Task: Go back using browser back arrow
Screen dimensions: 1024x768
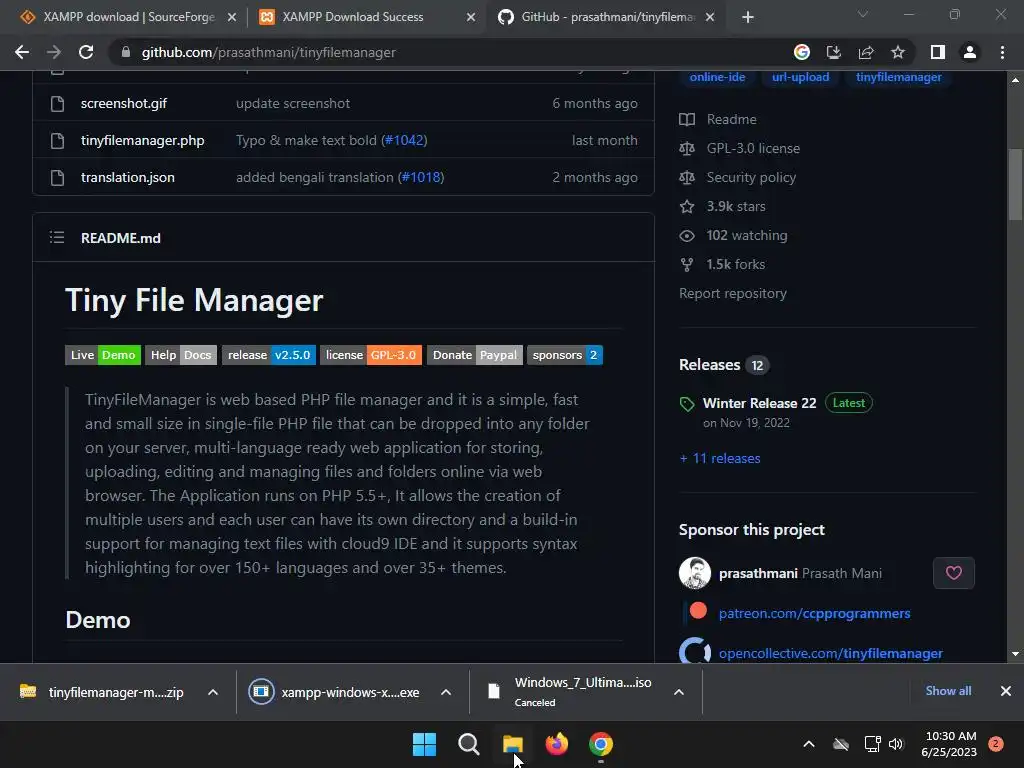Action: [22, 52]
